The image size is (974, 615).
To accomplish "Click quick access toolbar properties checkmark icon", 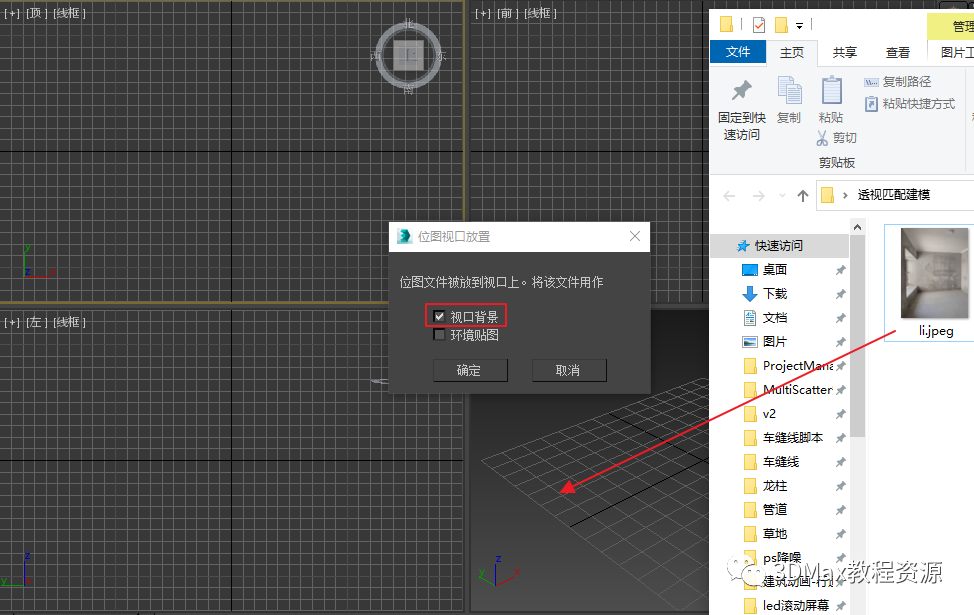I will (758, 25).
